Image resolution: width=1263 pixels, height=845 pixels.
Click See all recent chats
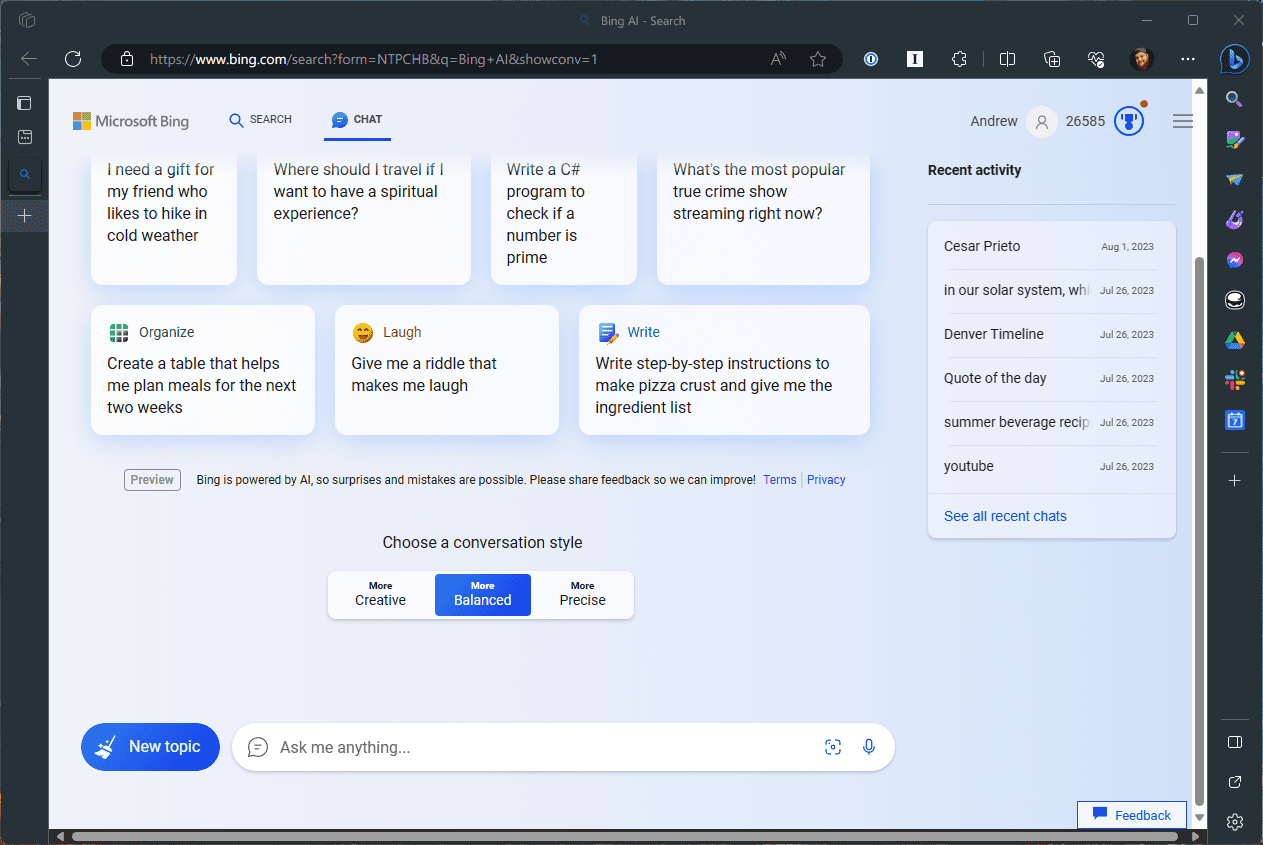(x=1005, y=516)
